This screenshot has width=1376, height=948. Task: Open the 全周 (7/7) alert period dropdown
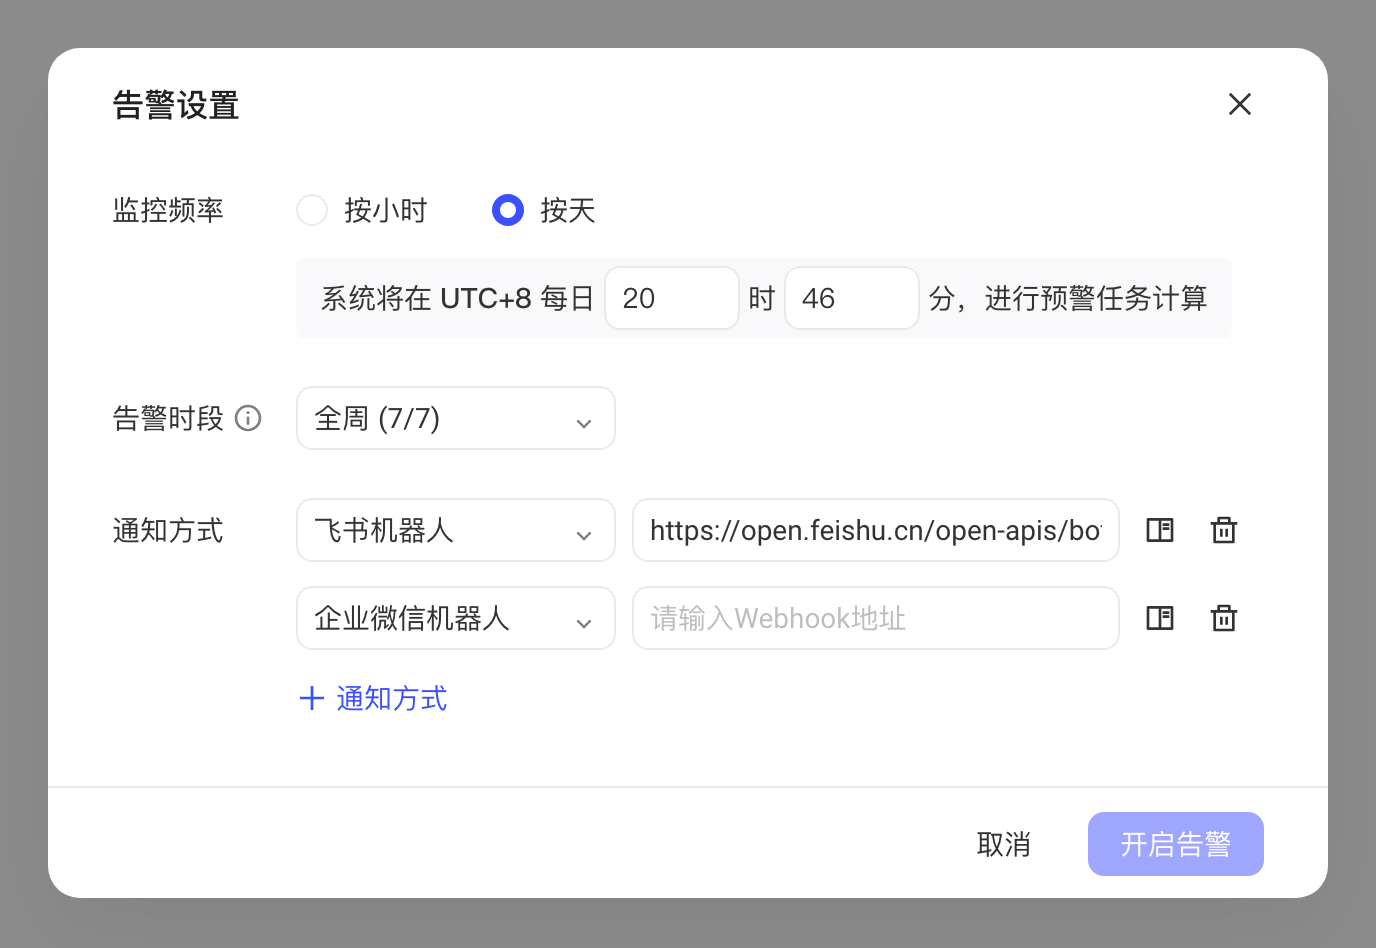click(456, 418)
